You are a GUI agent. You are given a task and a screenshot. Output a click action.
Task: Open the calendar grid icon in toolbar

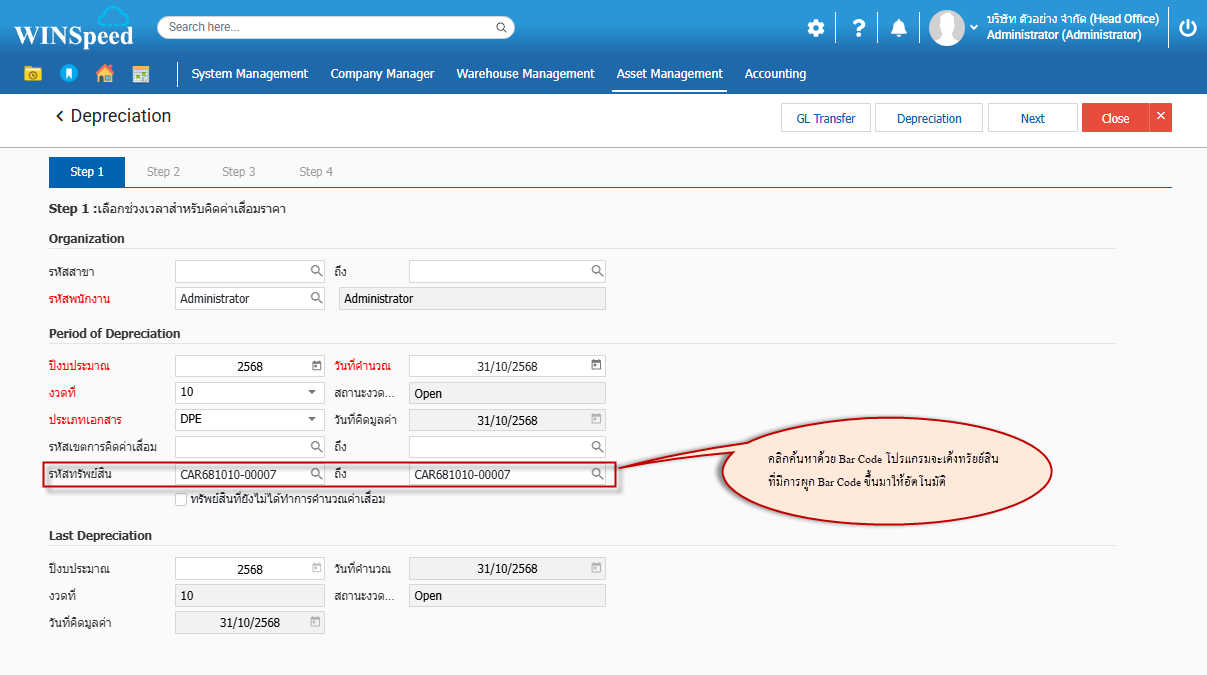point(140,74)
